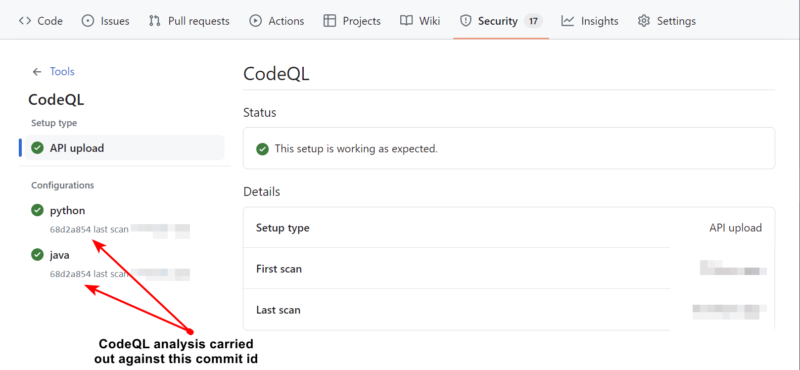This screenshot has width=800, height=370.
Task: Click the sidebar 'Setup type' label
Action: [x=54, y=123]
